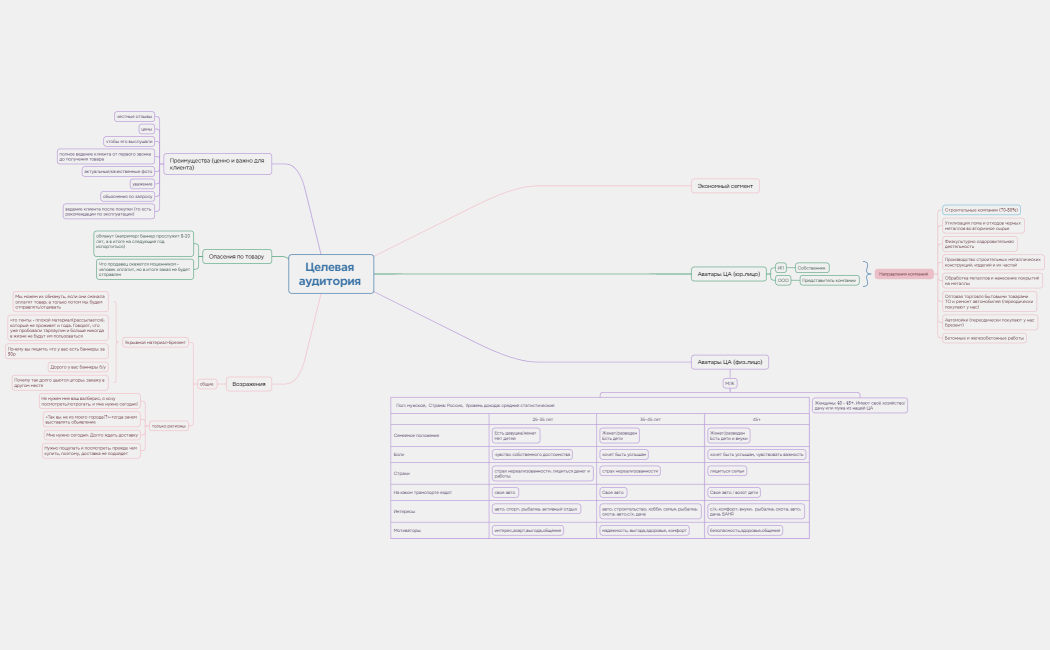Click the «Экономный сегмент» node
Viewport: 1050px width, 650px height.
click(x=726, y=186)
